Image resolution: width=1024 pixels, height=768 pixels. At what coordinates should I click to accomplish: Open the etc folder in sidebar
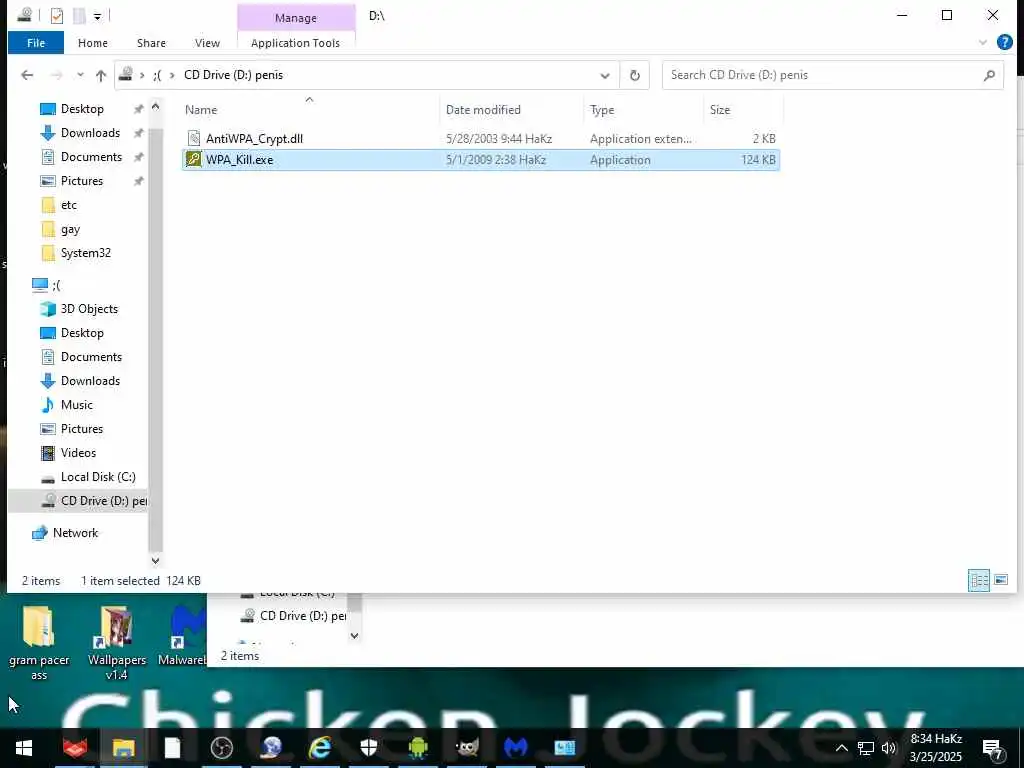pyautogui.click(x=69, y=205)
